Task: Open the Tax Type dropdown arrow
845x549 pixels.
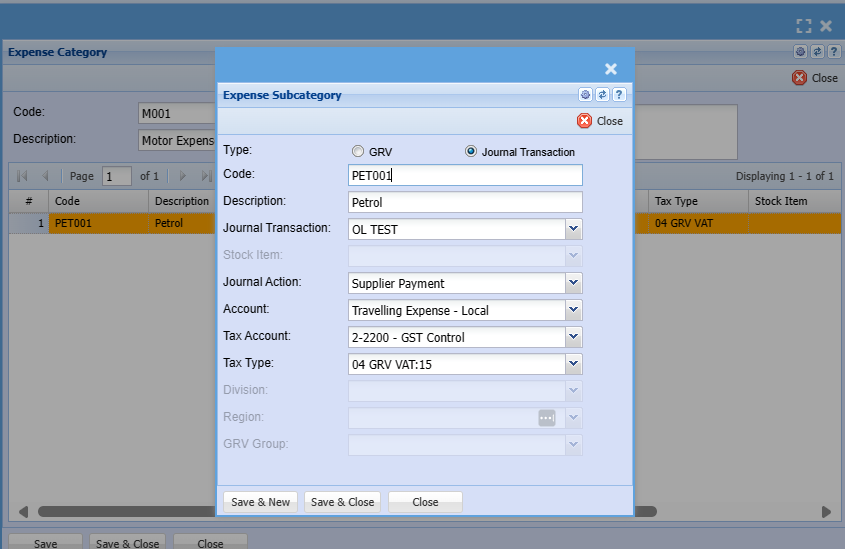Action: [573, 364]
